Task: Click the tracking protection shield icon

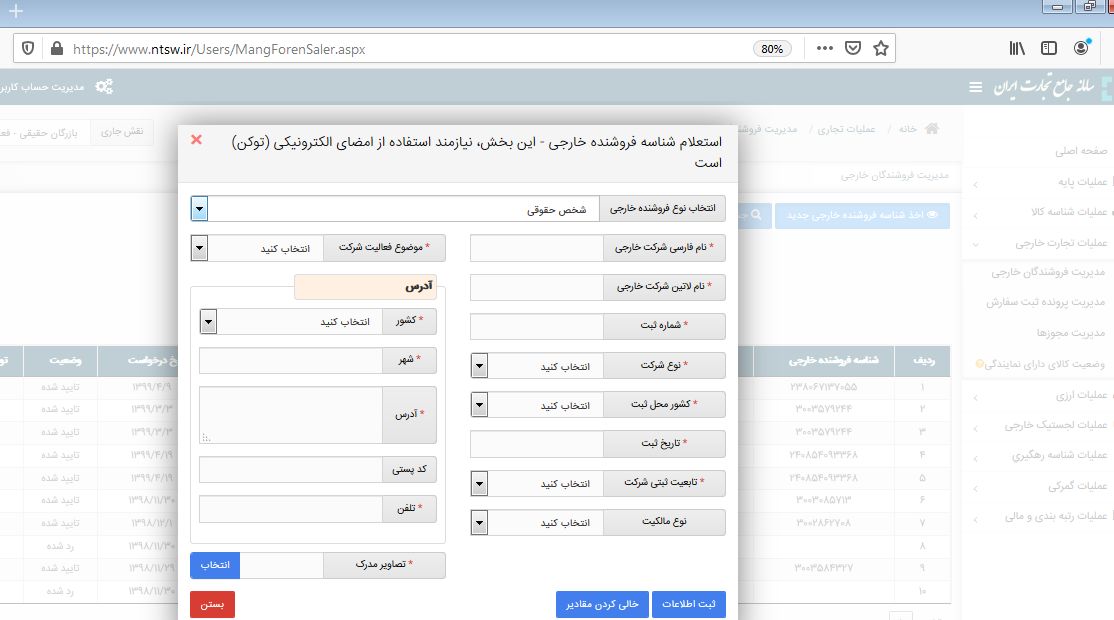Action: [x=28, y=48]
